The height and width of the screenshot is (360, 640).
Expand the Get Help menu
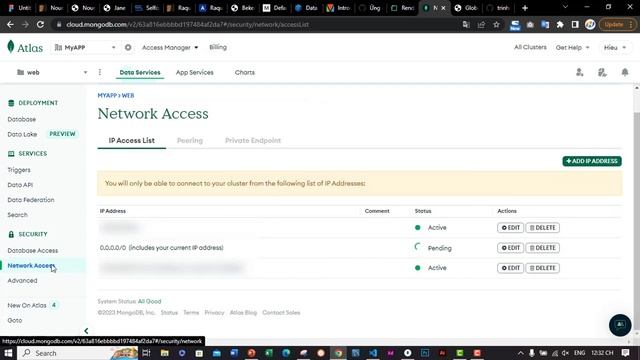(x=572, y=47)
